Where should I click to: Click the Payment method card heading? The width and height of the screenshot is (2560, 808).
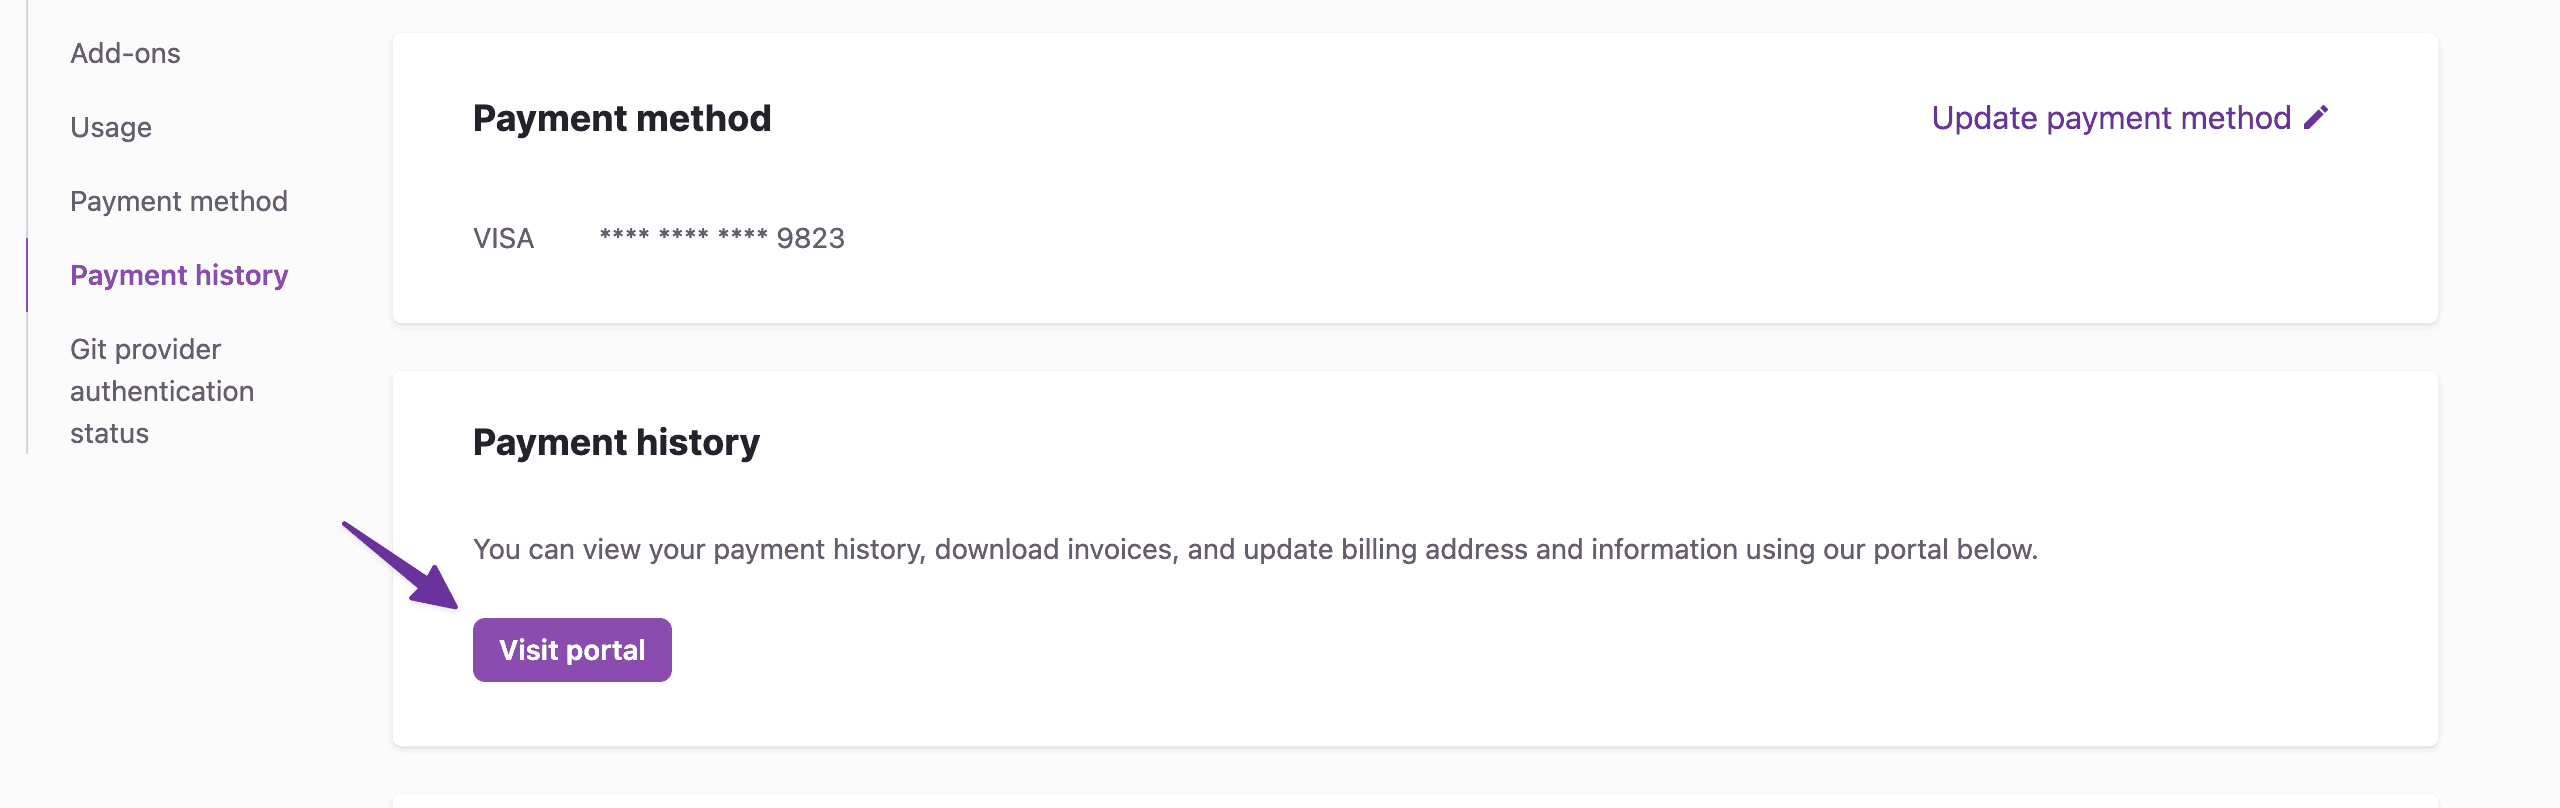(622, 118)
